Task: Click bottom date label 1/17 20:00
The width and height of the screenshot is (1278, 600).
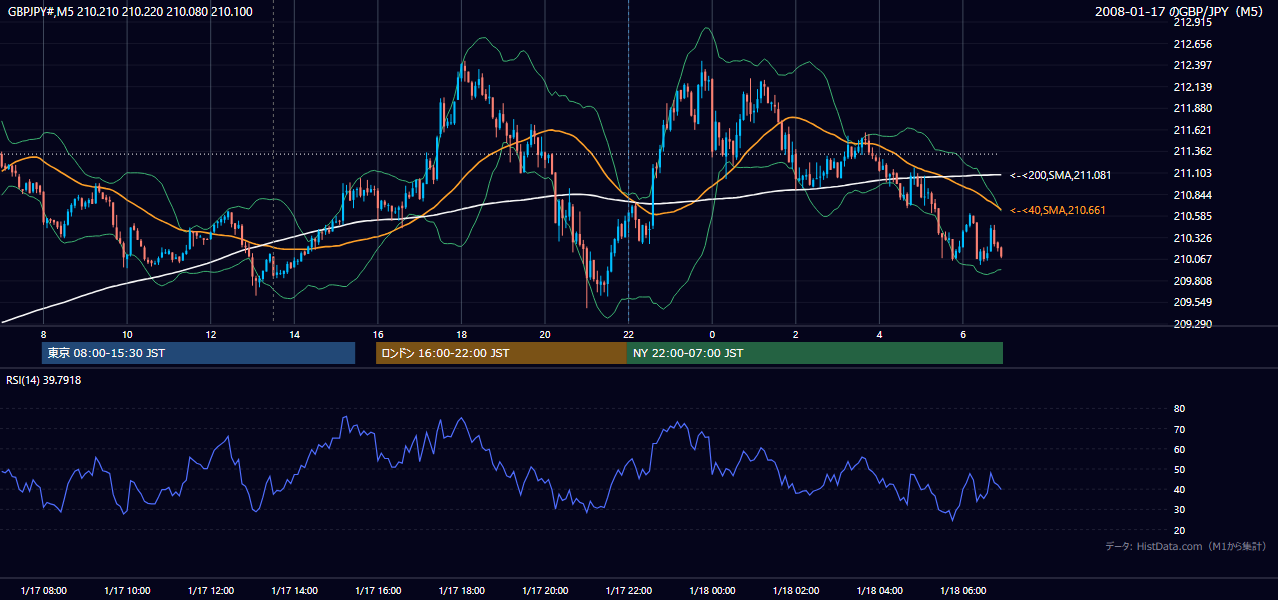Action: tap(544, 591)
